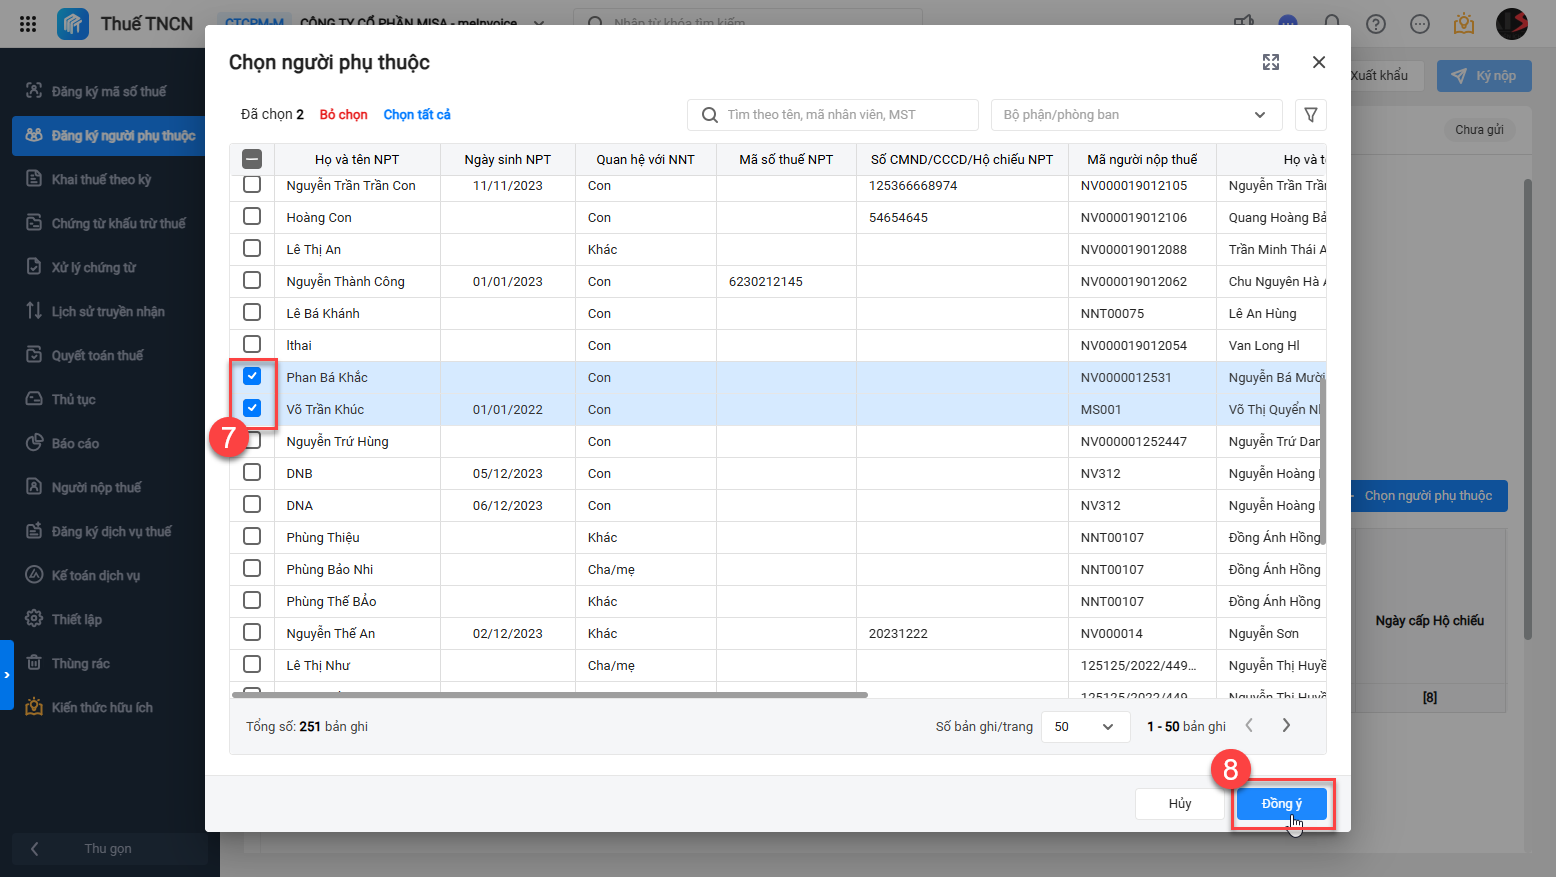Click Chọn tất cả link

(417, 115)
